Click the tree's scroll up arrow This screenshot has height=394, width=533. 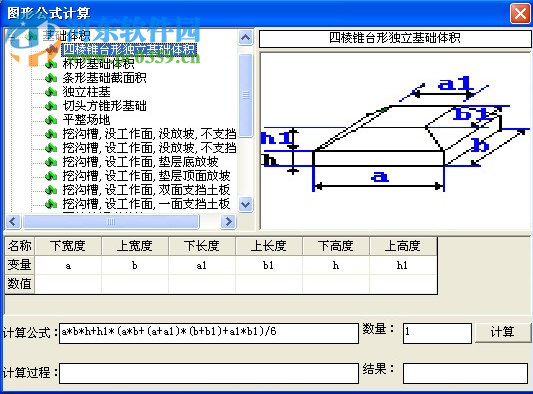tap(245, 37)
